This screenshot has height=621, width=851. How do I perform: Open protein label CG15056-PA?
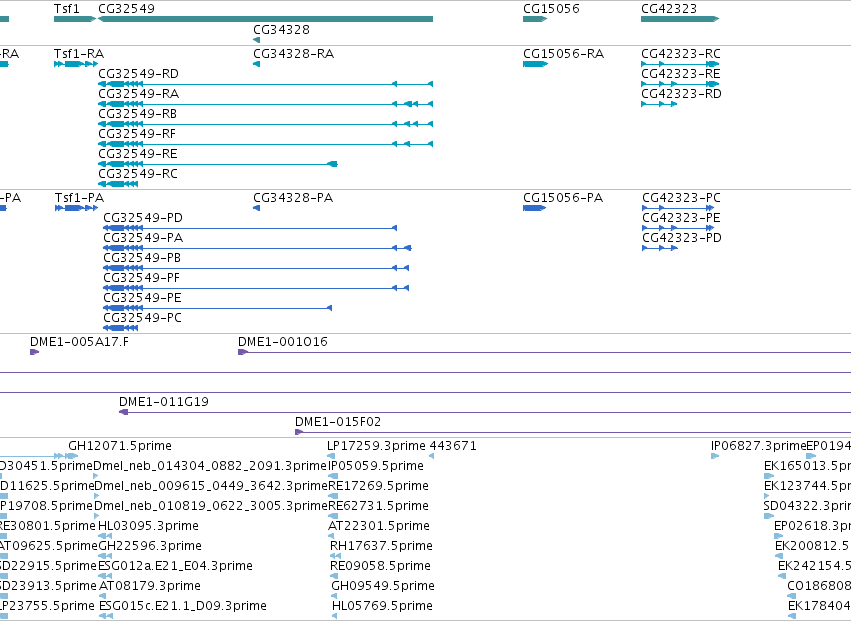(563, 198)
